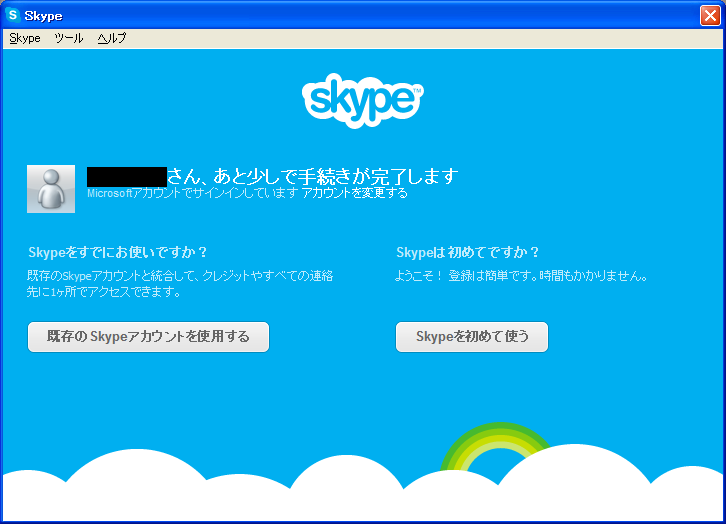Click the Skype icon in the title bar
Screen dimensions: 726x524
[13, 15]
